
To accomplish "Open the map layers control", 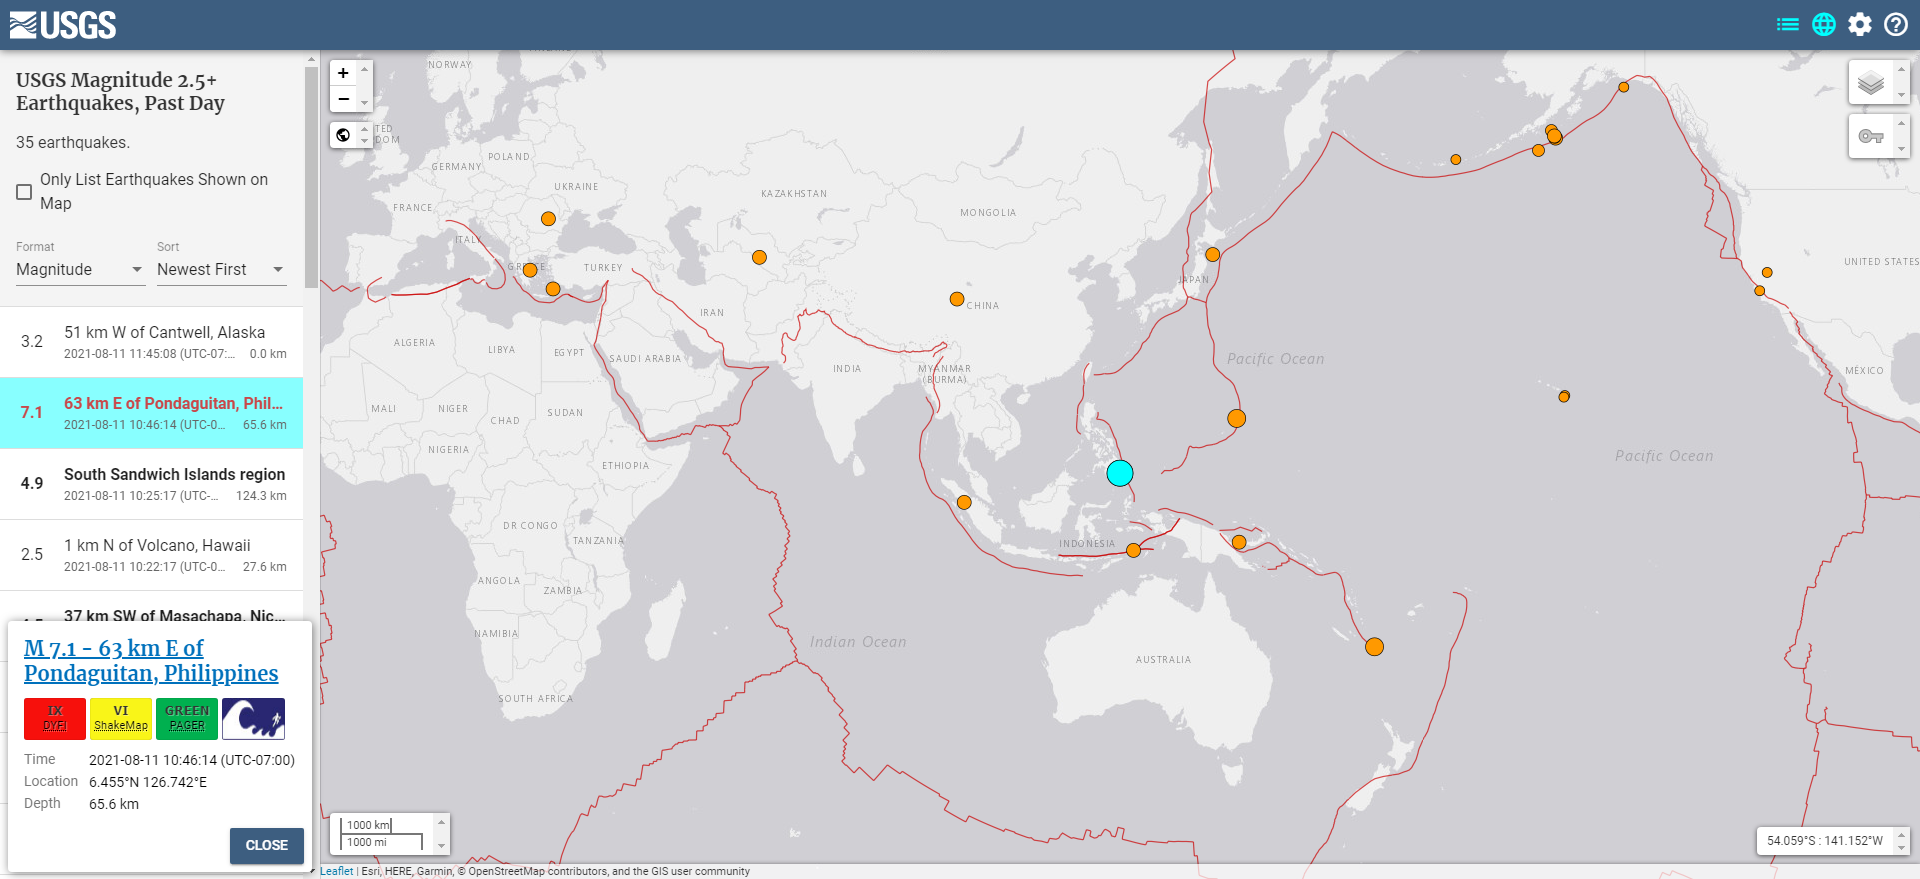I will 1871,83.
